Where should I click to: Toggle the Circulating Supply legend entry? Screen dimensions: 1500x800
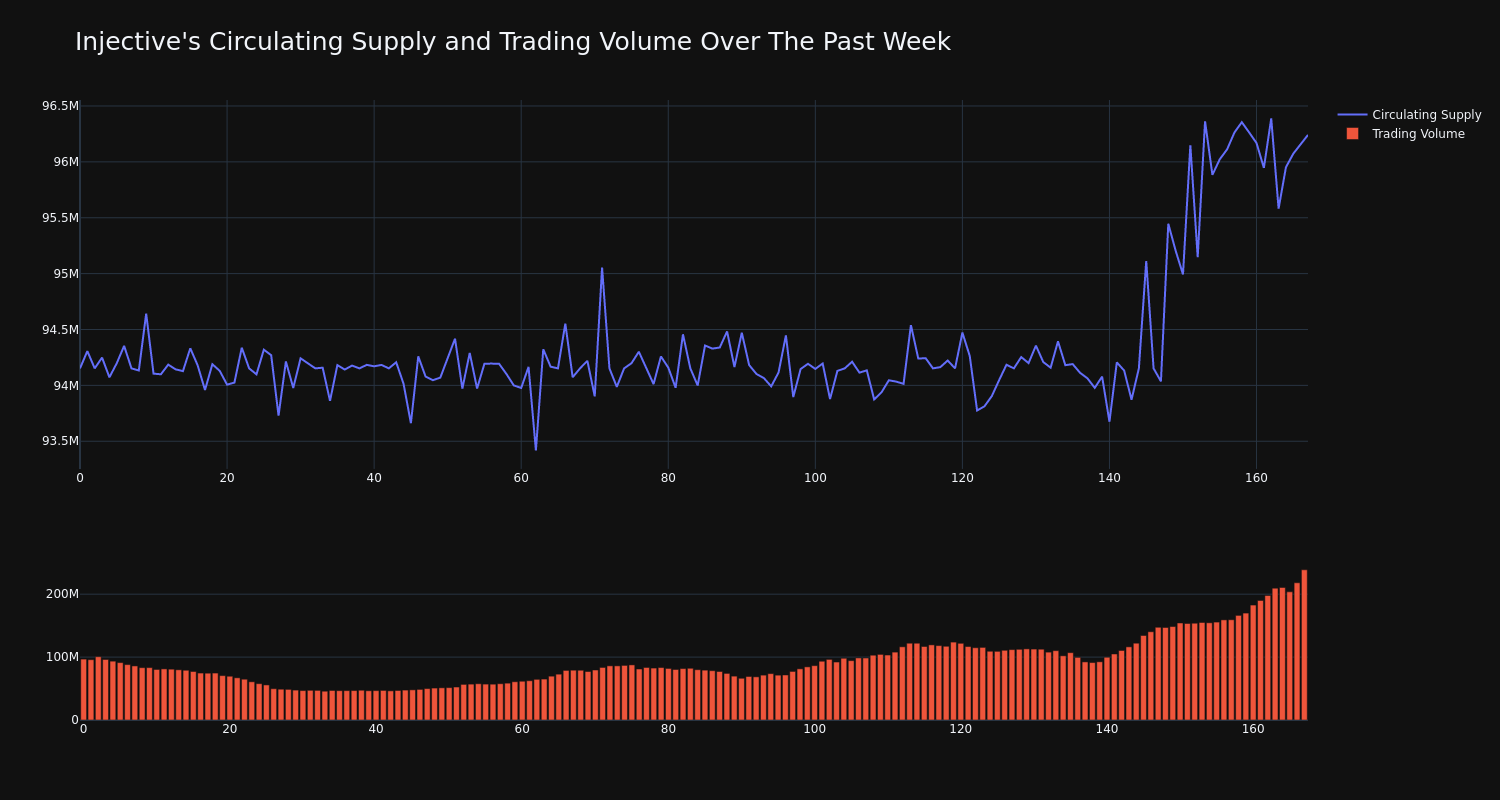pyautogui.click(x=1409, y=115)
